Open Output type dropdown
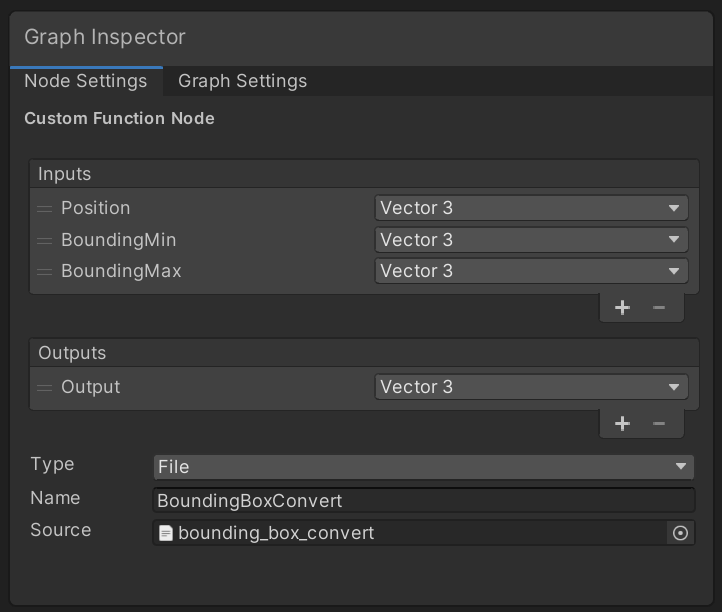 click(531, 387)
